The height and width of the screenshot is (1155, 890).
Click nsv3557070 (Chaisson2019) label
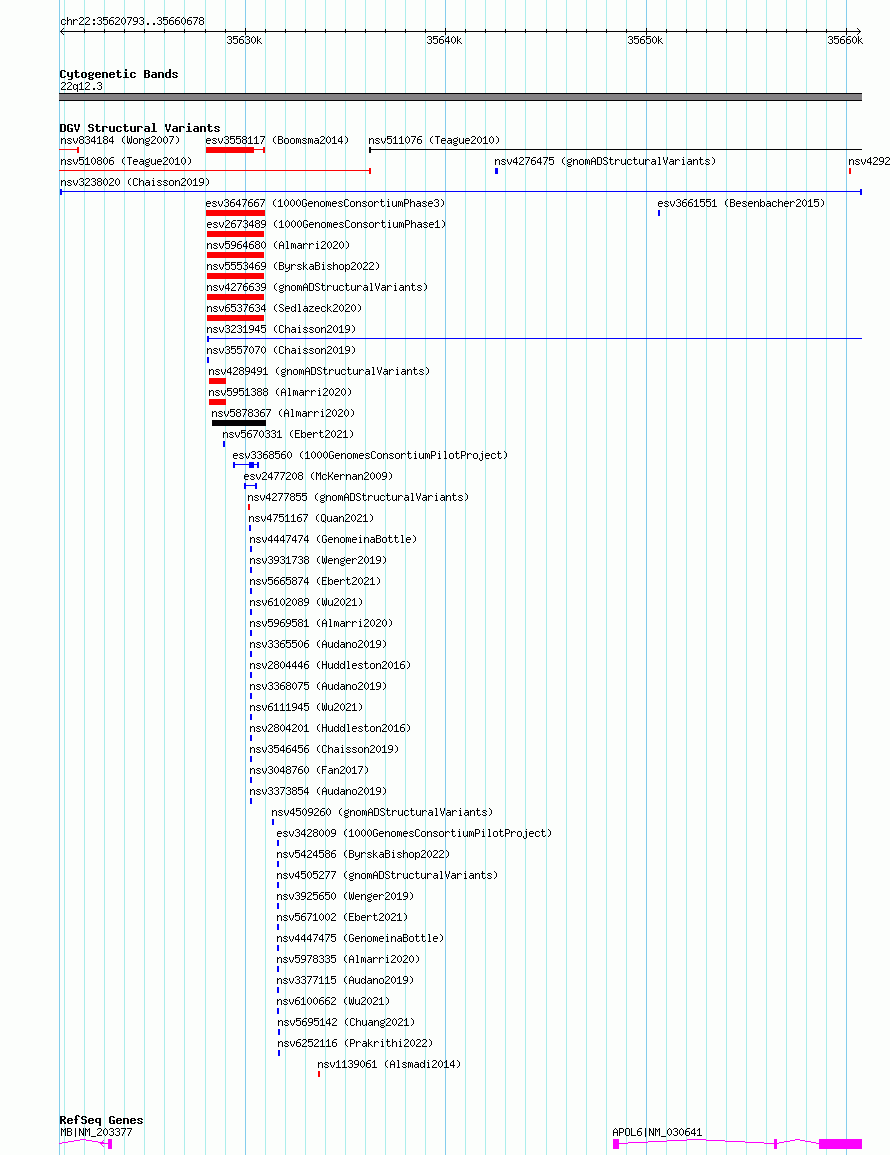point(281,350)
